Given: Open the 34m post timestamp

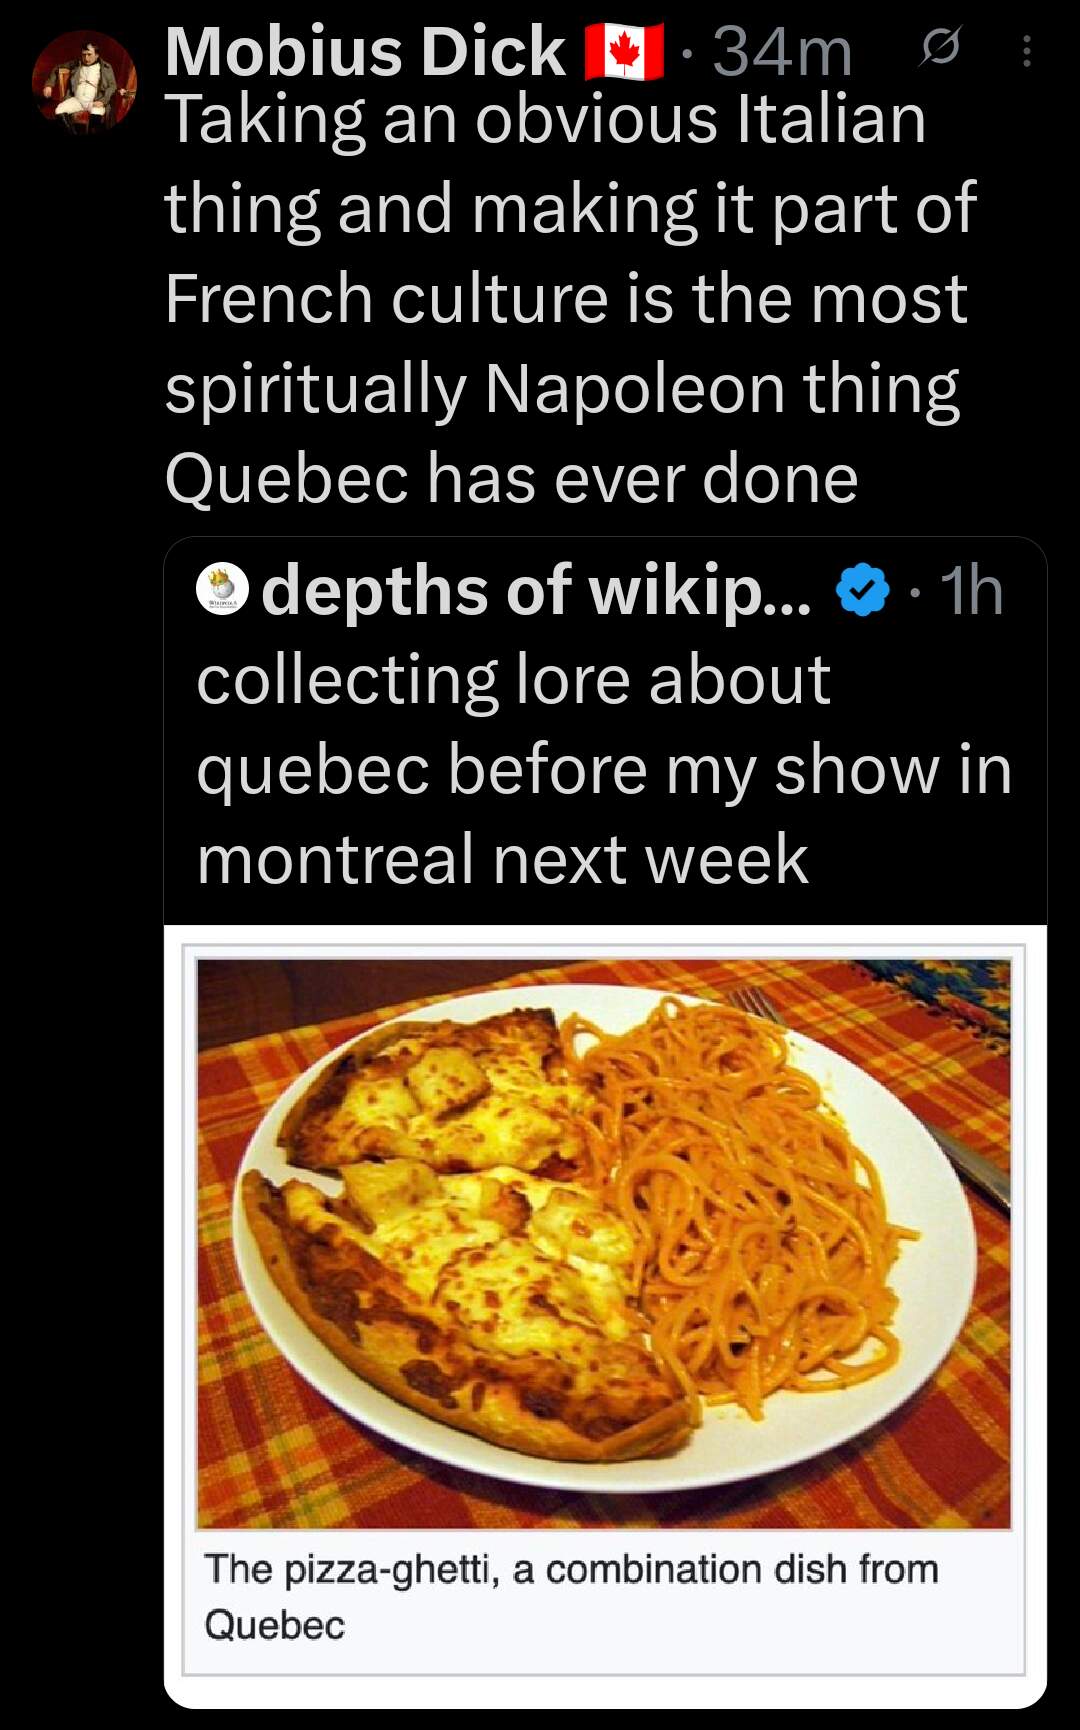Looking at the screenshot, I should point(782,52).
